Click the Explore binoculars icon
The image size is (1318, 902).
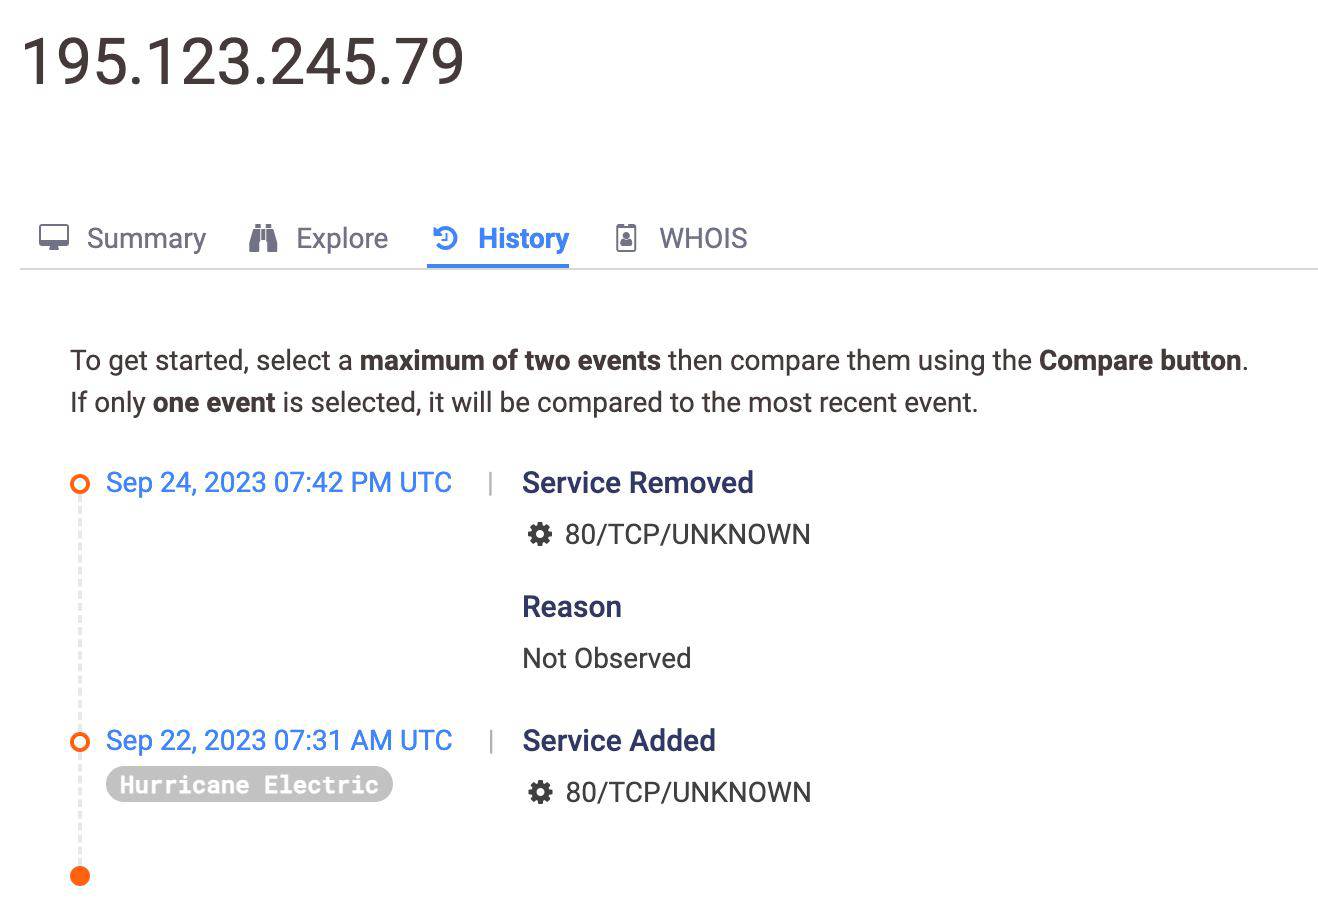coord(263,238)
